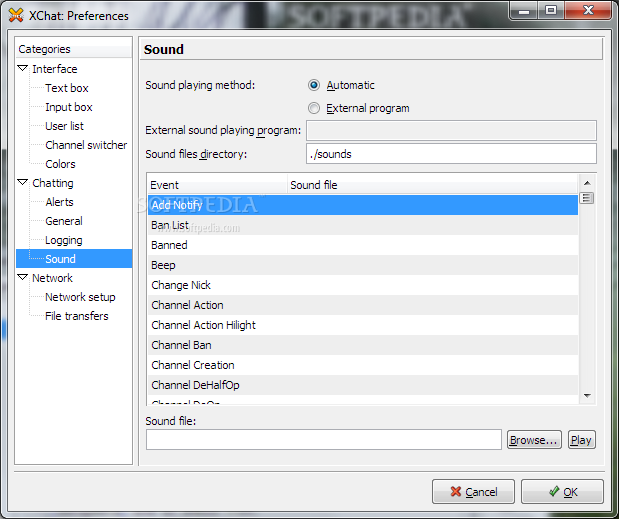
Task: Select the Network category label
Action: (52, 278)
